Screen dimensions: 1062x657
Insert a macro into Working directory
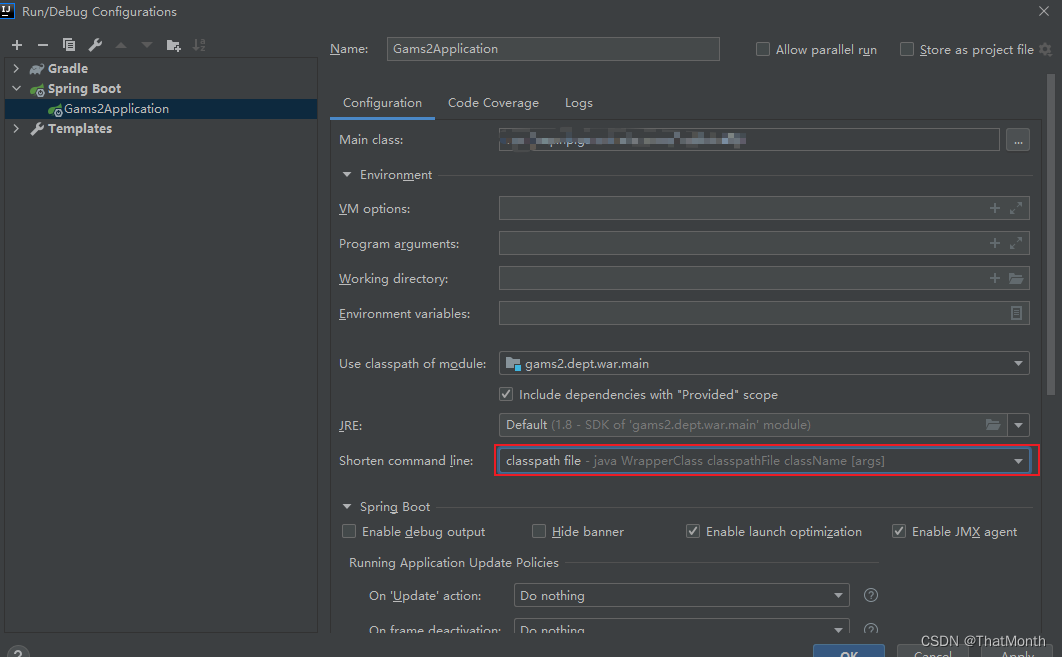click(x=995, y=278)
